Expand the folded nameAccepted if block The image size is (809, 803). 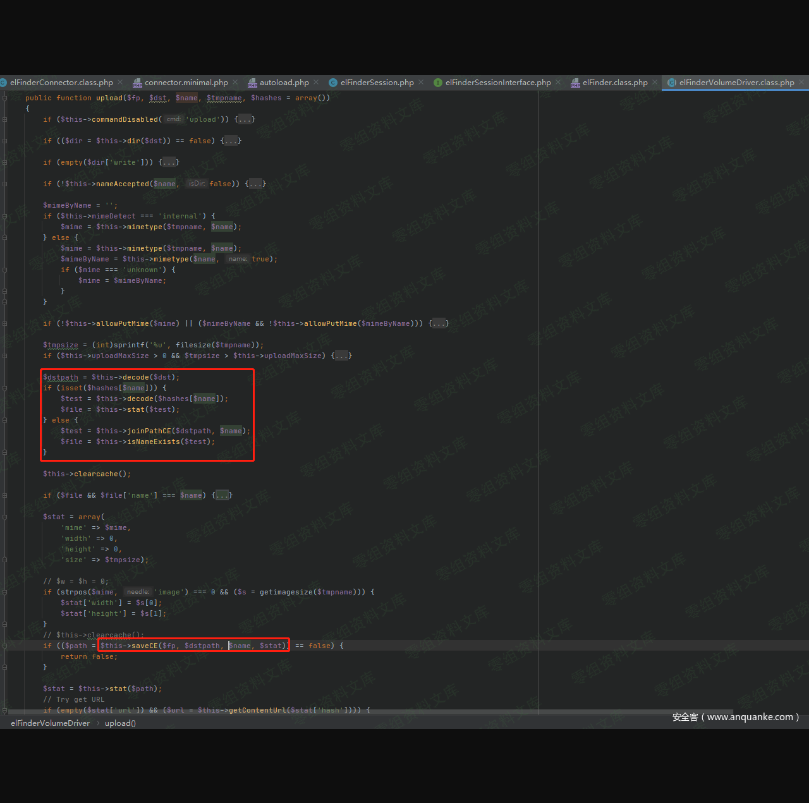[x=255, y=184]
